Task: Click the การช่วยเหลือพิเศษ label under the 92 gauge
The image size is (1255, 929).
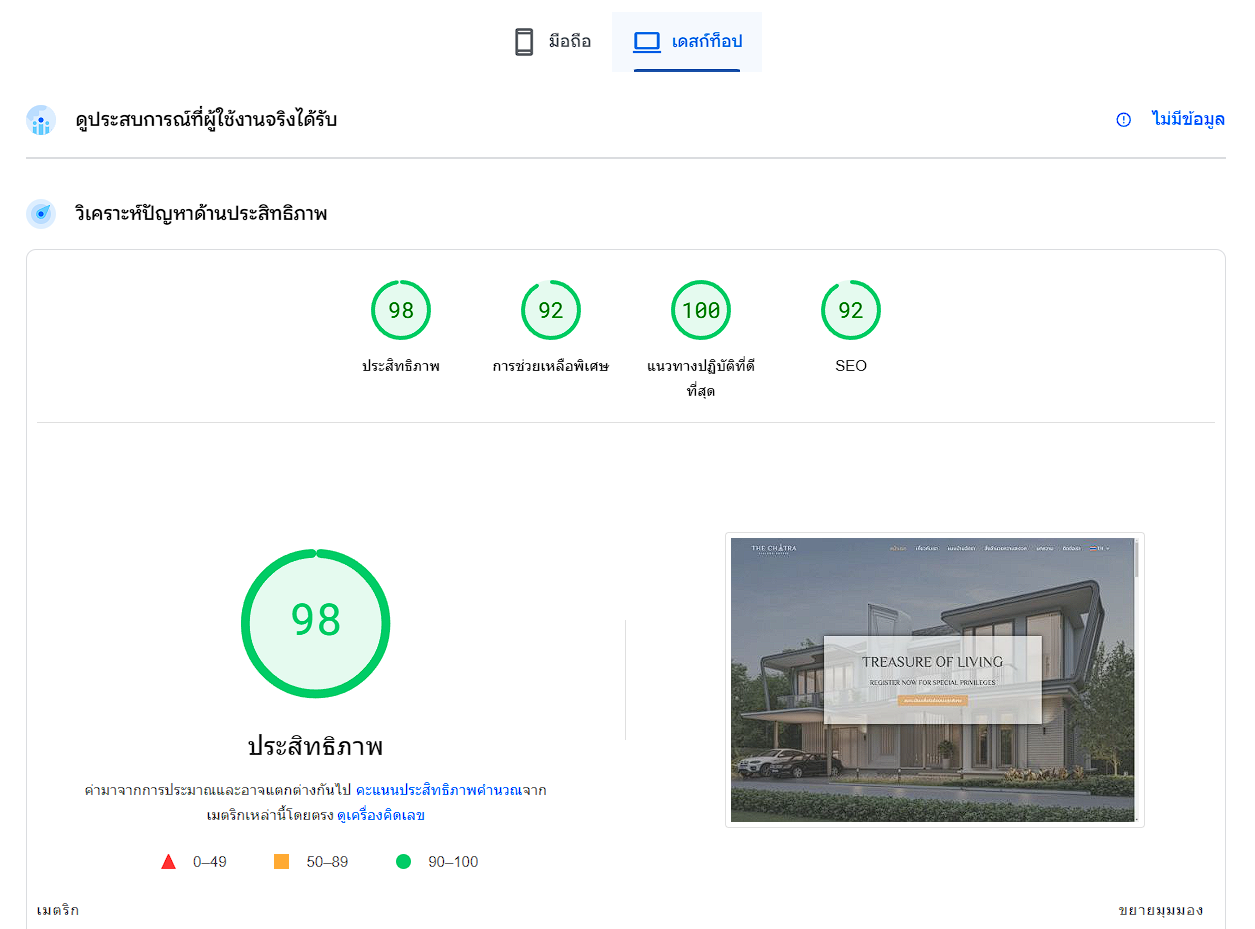Action: (551, 366)
